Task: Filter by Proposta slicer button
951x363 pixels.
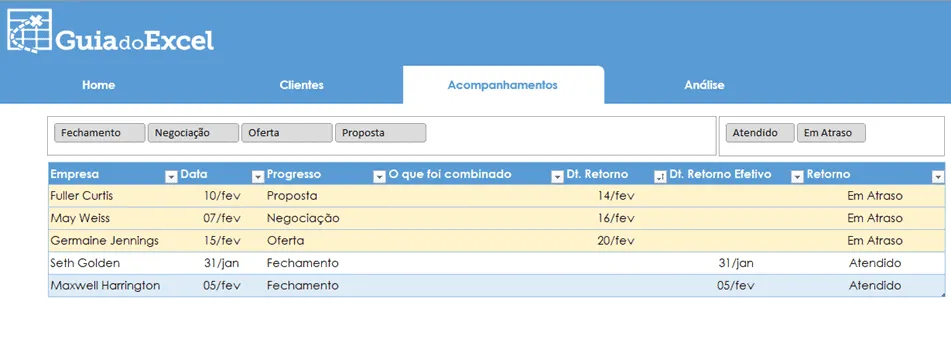Action: coord(380,133)
